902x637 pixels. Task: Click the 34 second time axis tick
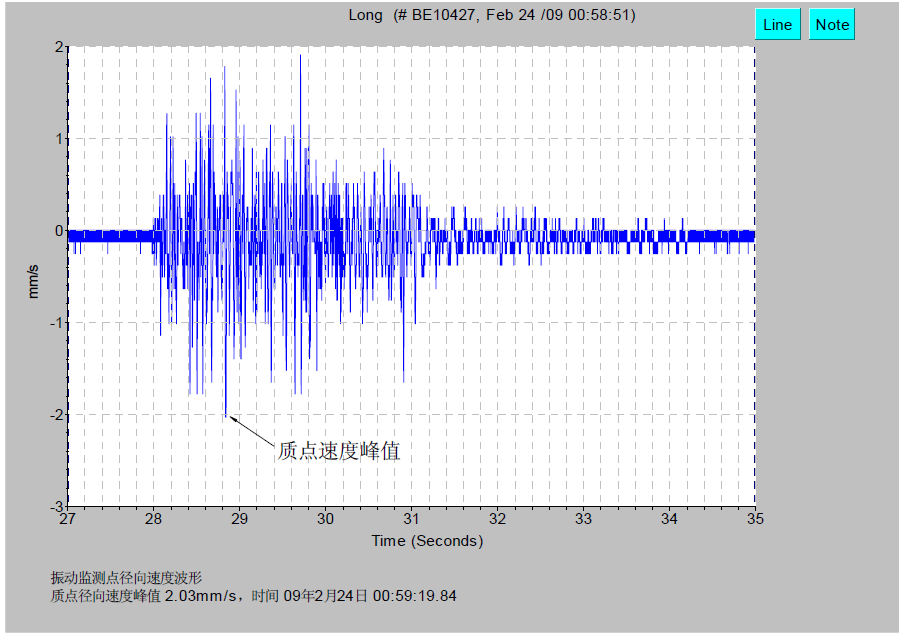(x=669, y=519)
